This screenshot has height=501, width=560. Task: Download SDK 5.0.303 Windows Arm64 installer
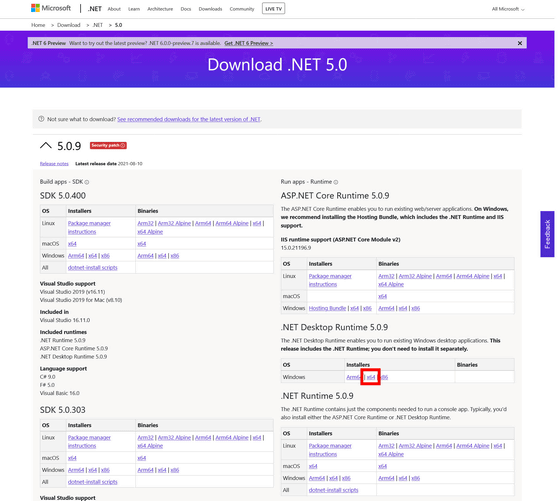[x=76, y=470]
